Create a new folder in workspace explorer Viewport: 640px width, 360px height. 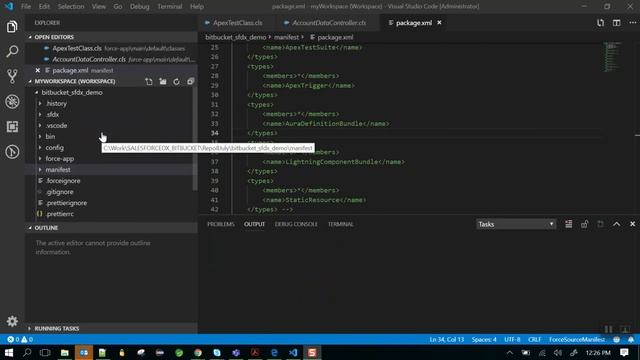(163, 82)
